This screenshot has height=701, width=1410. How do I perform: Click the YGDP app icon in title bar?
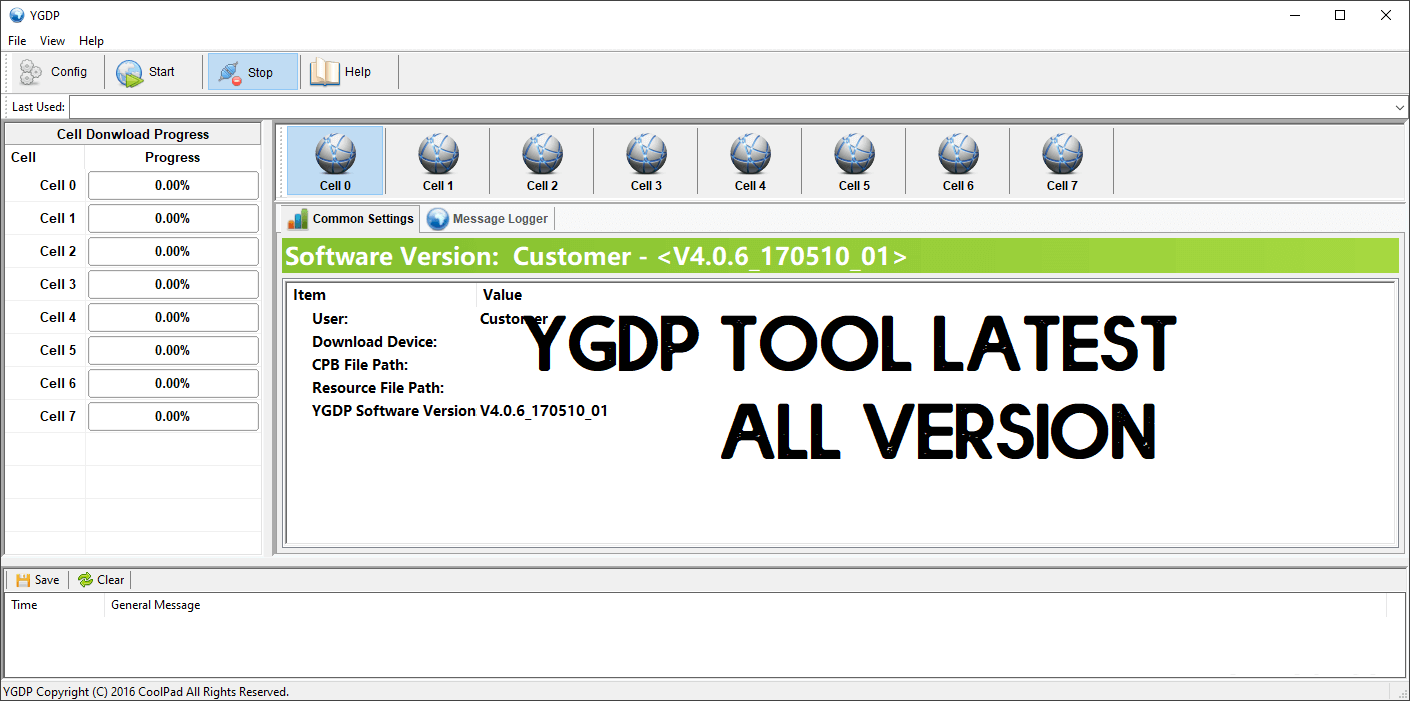(16, 15)
